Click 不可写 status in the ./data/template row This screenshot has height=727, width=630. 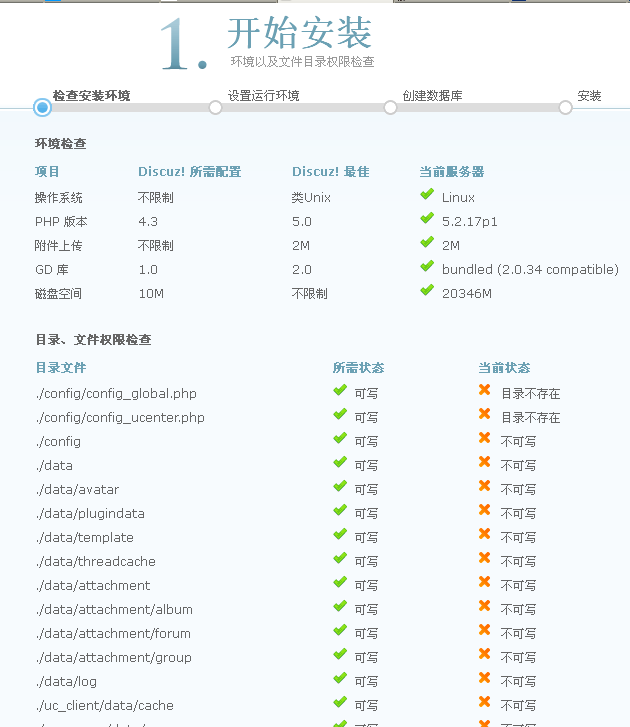click(518, 538)
